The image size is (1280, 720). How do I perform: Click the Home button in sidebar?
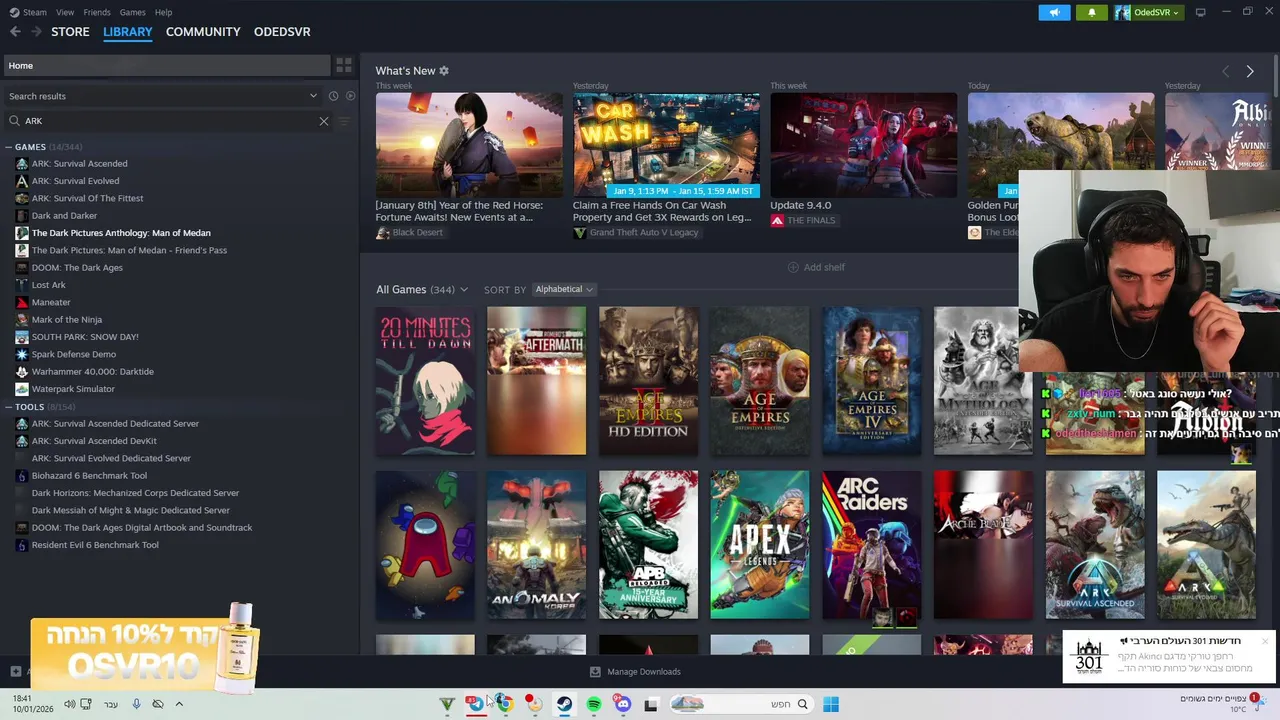[166, 65]
